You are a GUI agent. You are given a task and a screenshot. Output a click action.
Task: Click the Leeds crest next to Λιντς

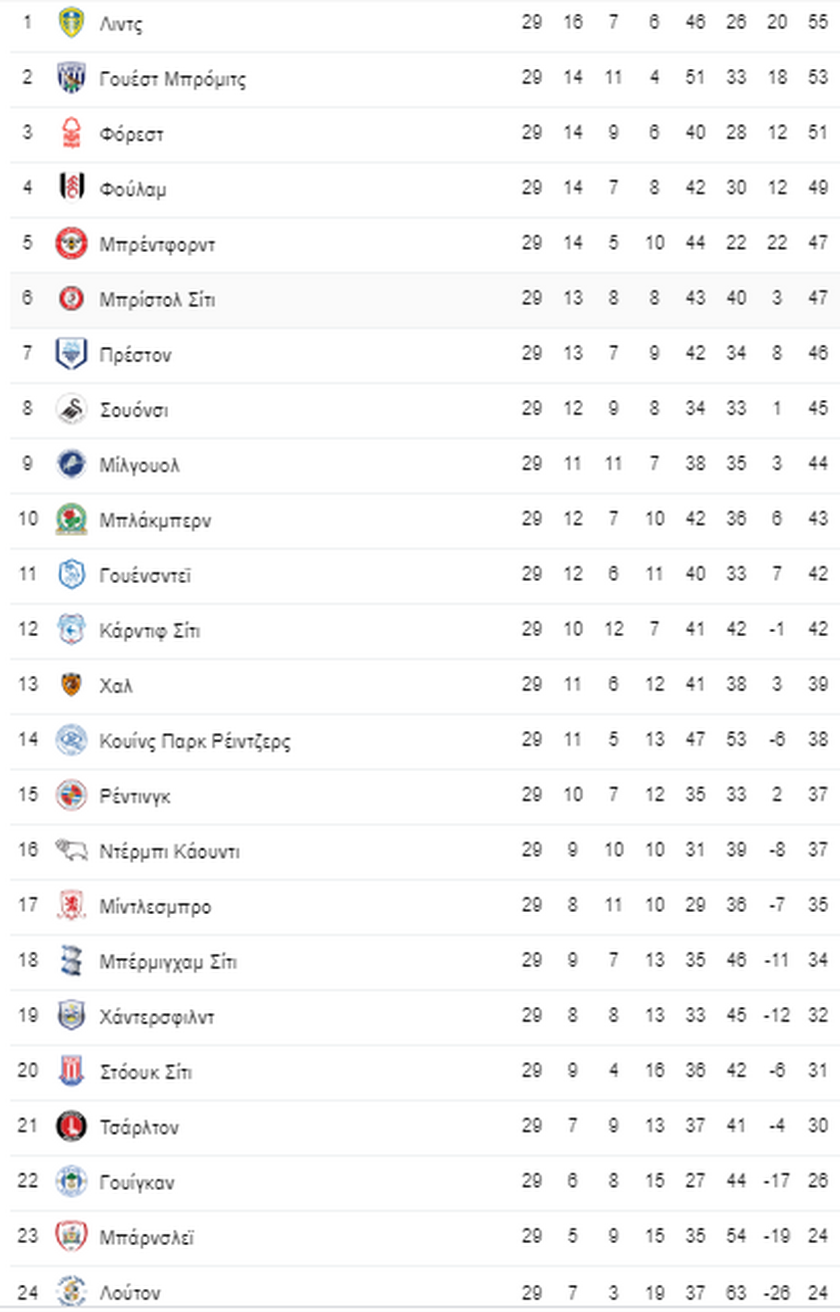point(71,23)
